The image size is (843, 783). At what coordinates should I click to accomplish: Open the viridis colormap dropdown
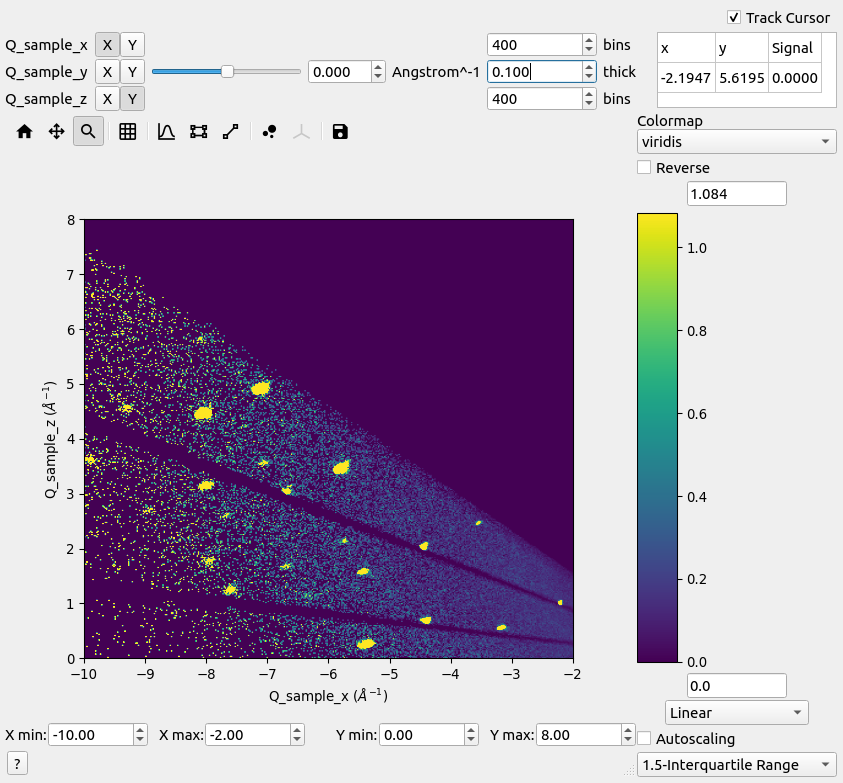[x=736, y=142]
